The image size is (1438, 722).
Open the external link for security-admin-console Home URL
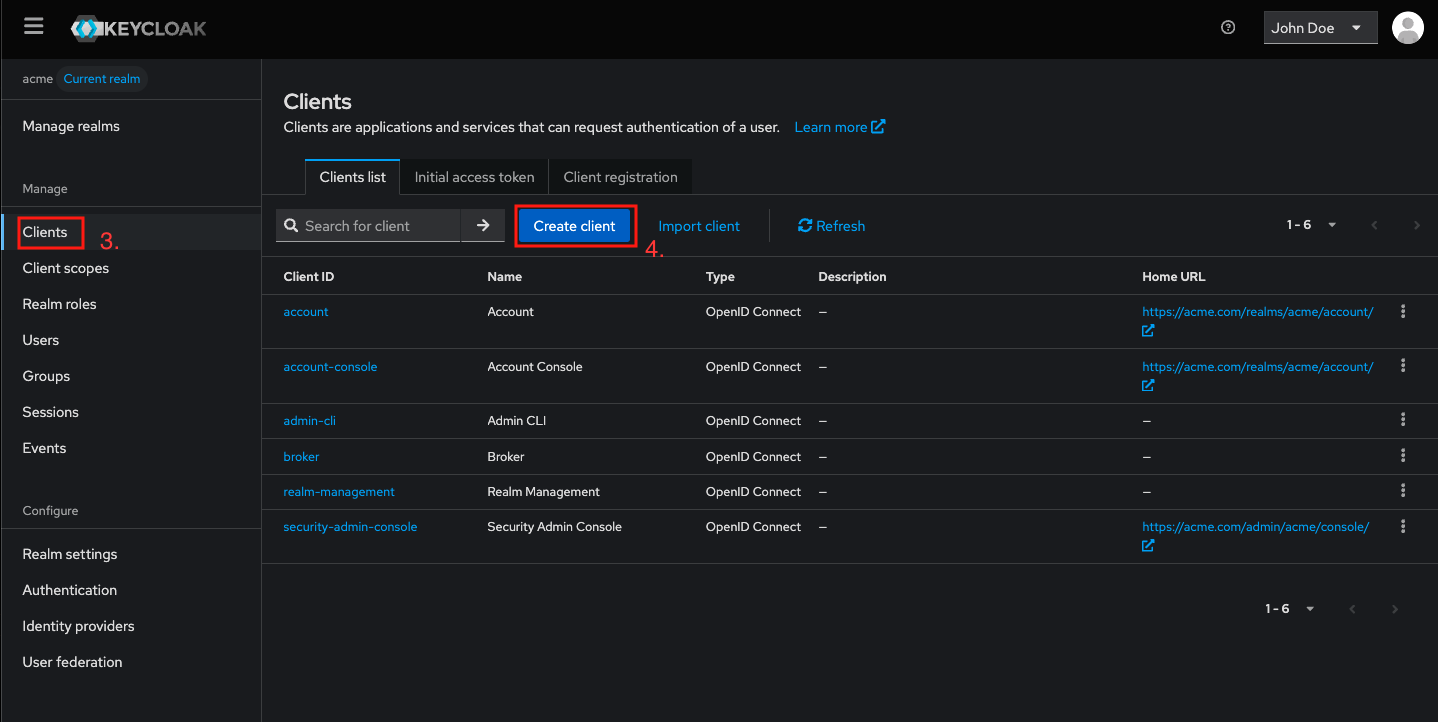click(x=1147, y=545)
